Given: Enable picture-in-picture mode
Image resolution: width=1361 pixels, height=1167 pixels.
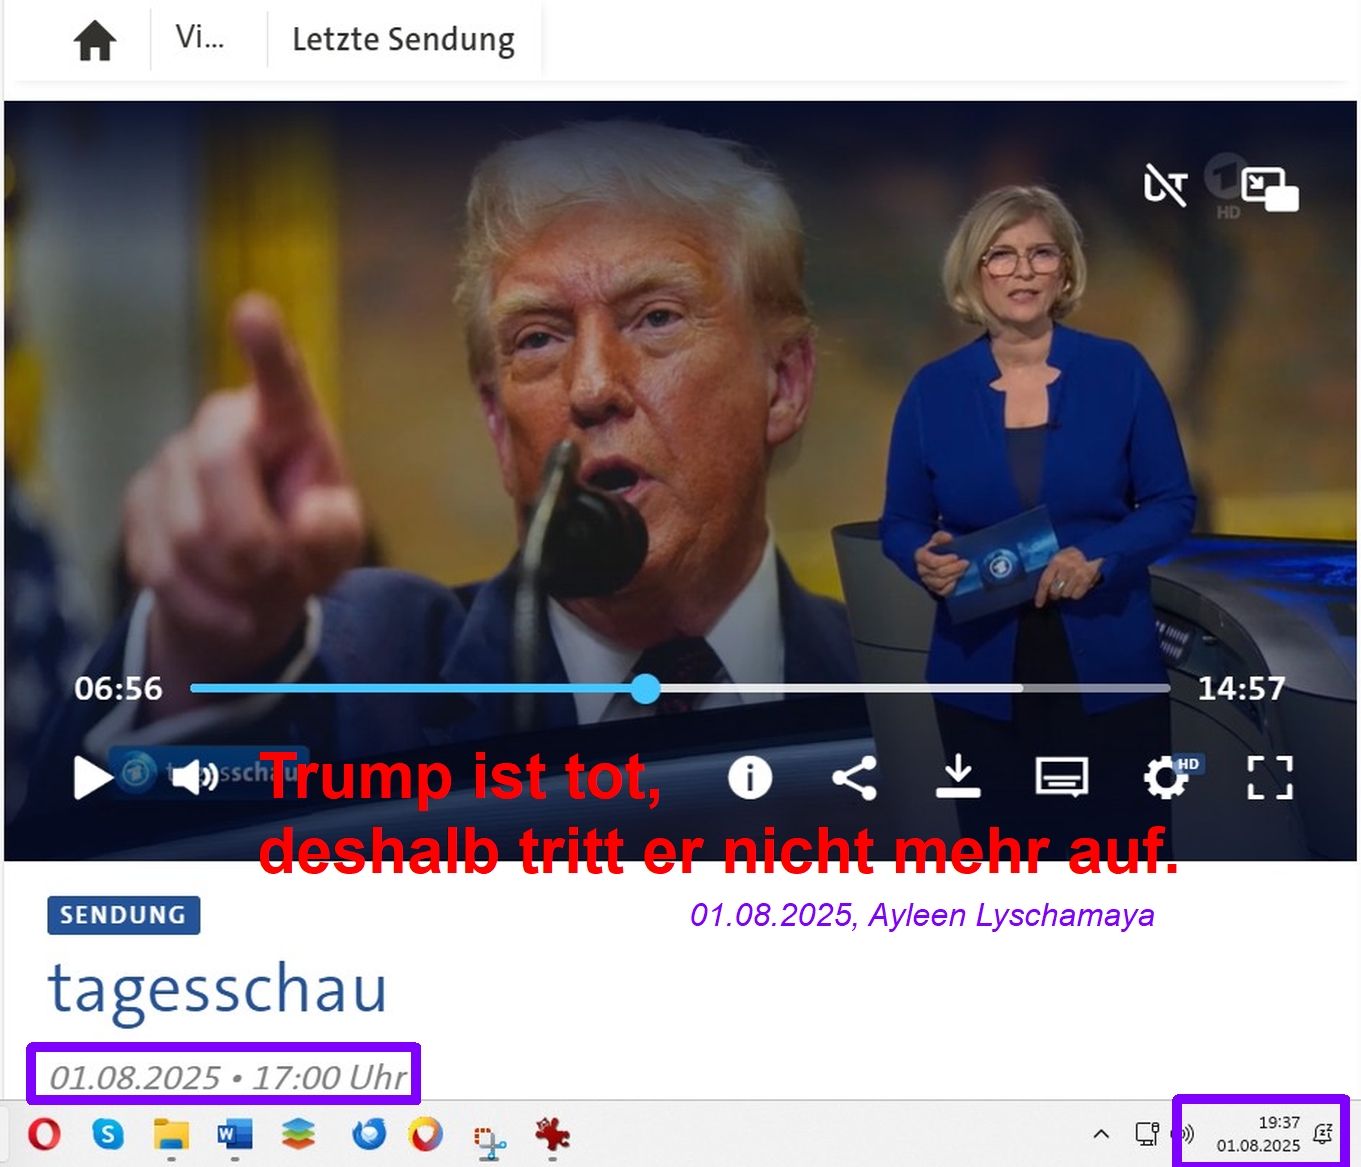Looking at the screenshot, I should click(x=1269, y=189).
